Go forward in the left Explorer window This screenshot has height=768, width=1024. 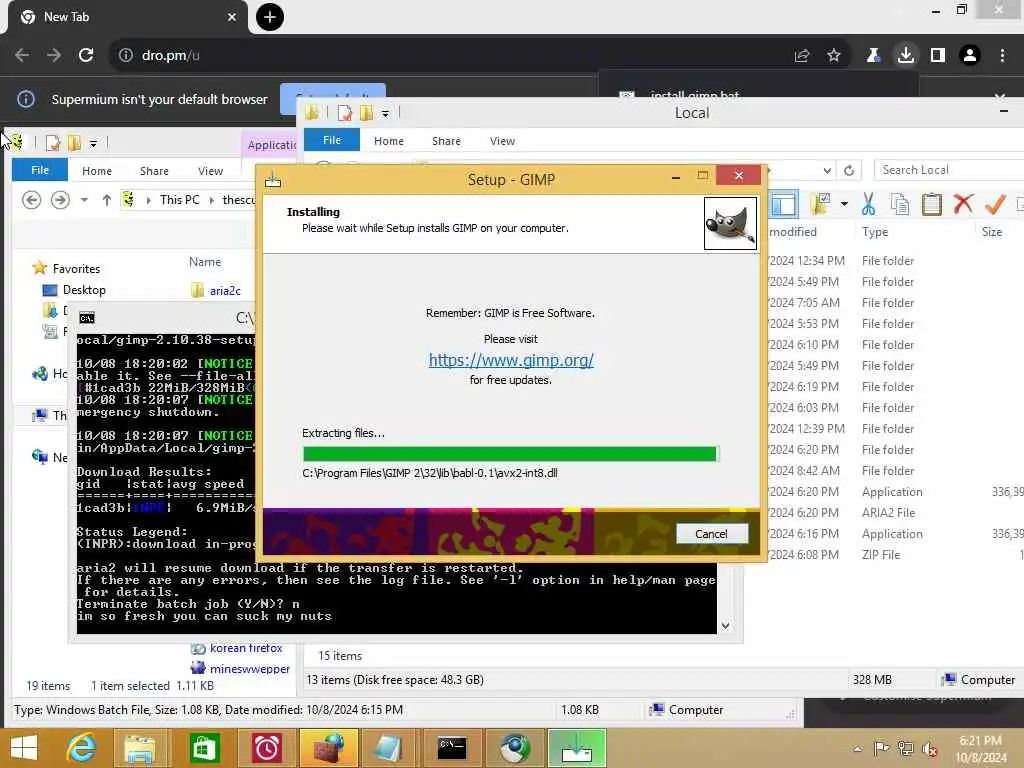coord(60,200)
